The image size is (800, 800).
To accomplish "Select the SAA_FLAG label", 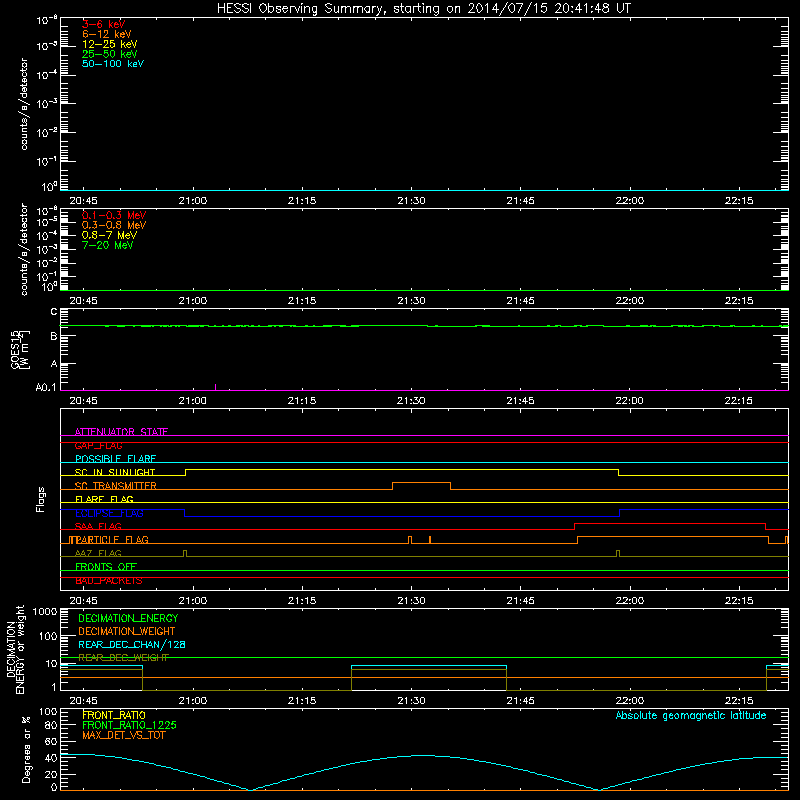I will coord(98,526).
